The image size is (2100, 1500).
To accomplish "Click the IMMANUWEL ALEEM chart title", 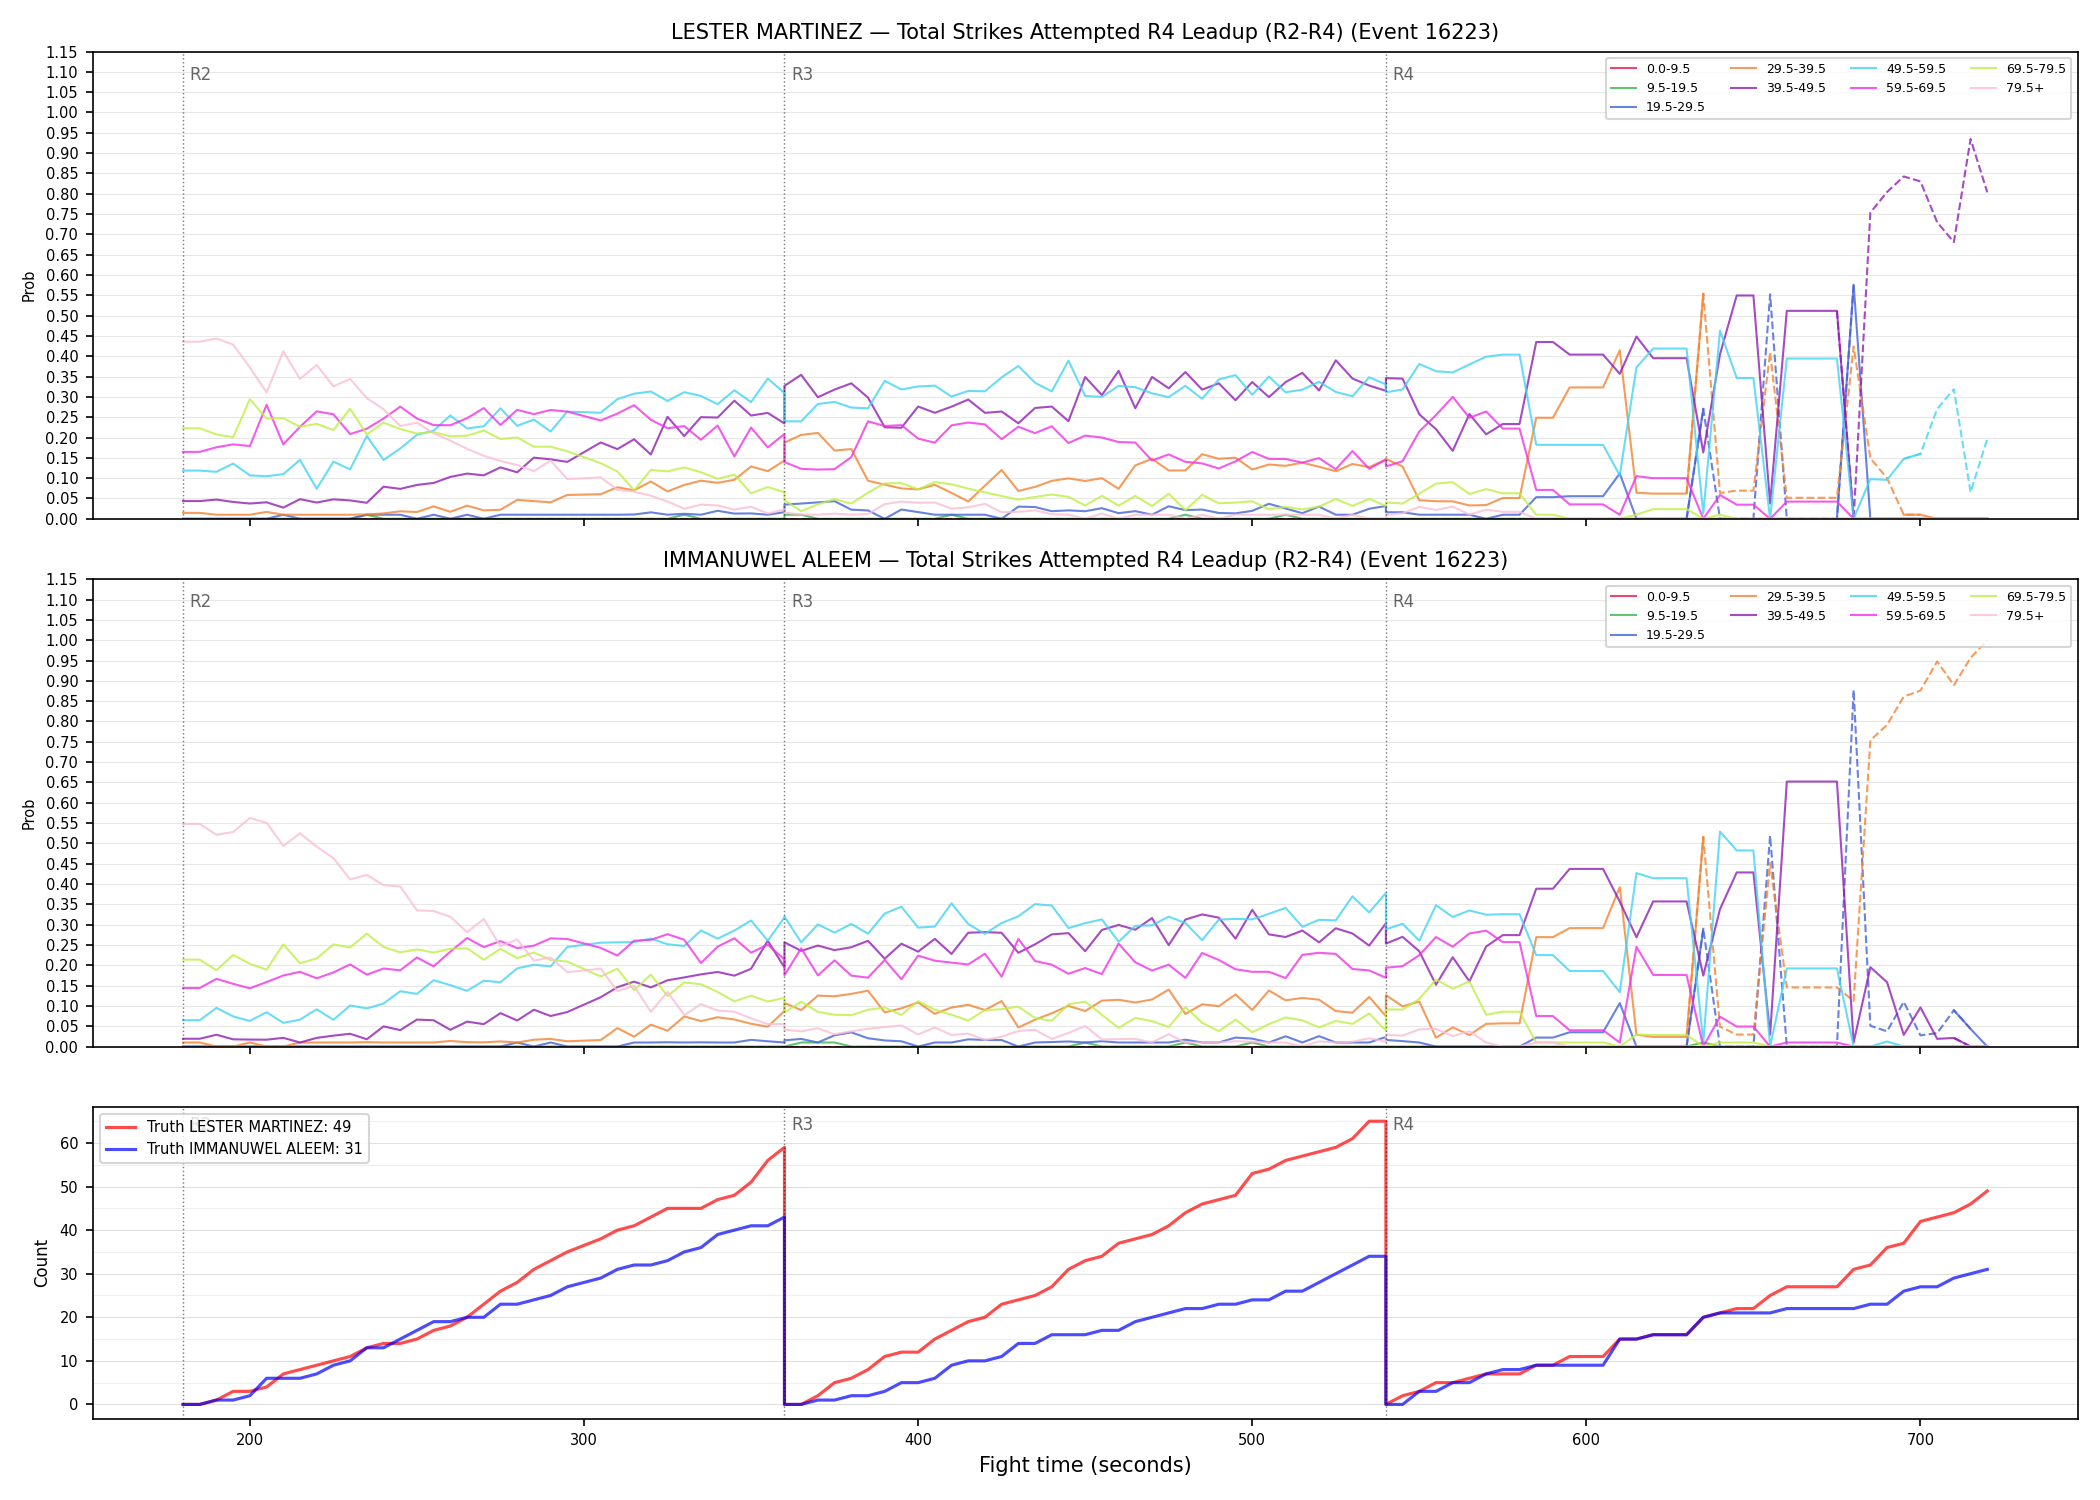I will 1084,560.
